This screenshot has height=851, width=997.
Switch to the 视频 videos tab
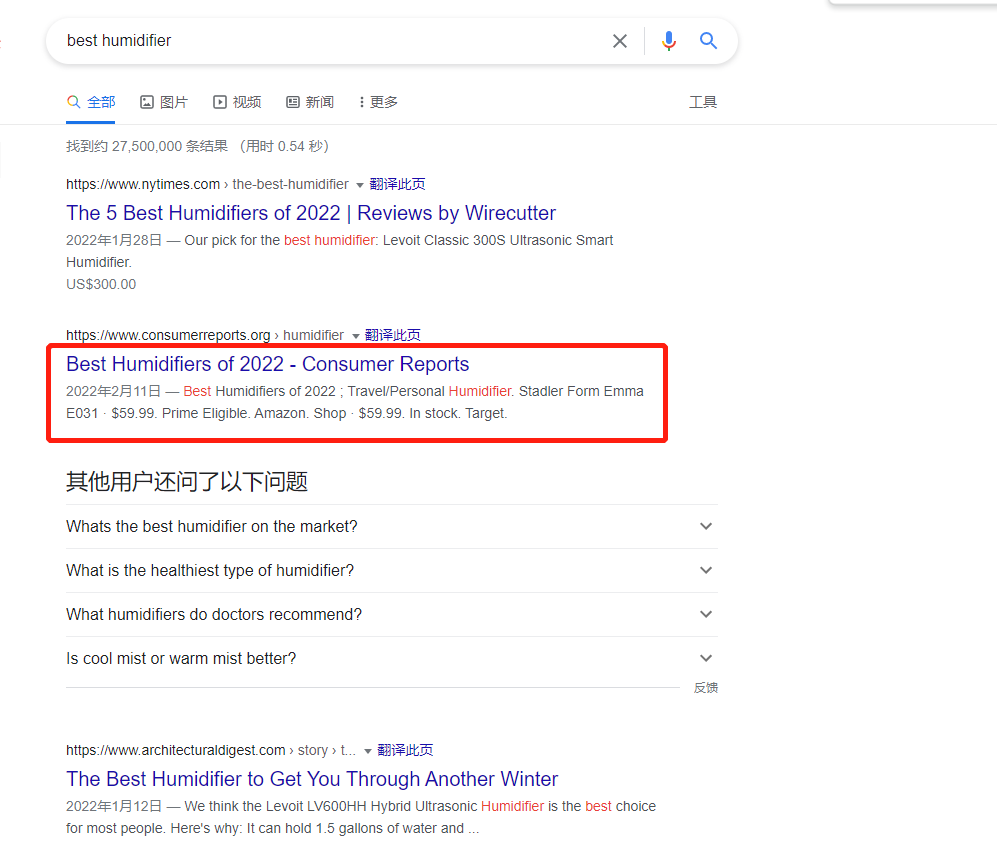tap(237, 102)
